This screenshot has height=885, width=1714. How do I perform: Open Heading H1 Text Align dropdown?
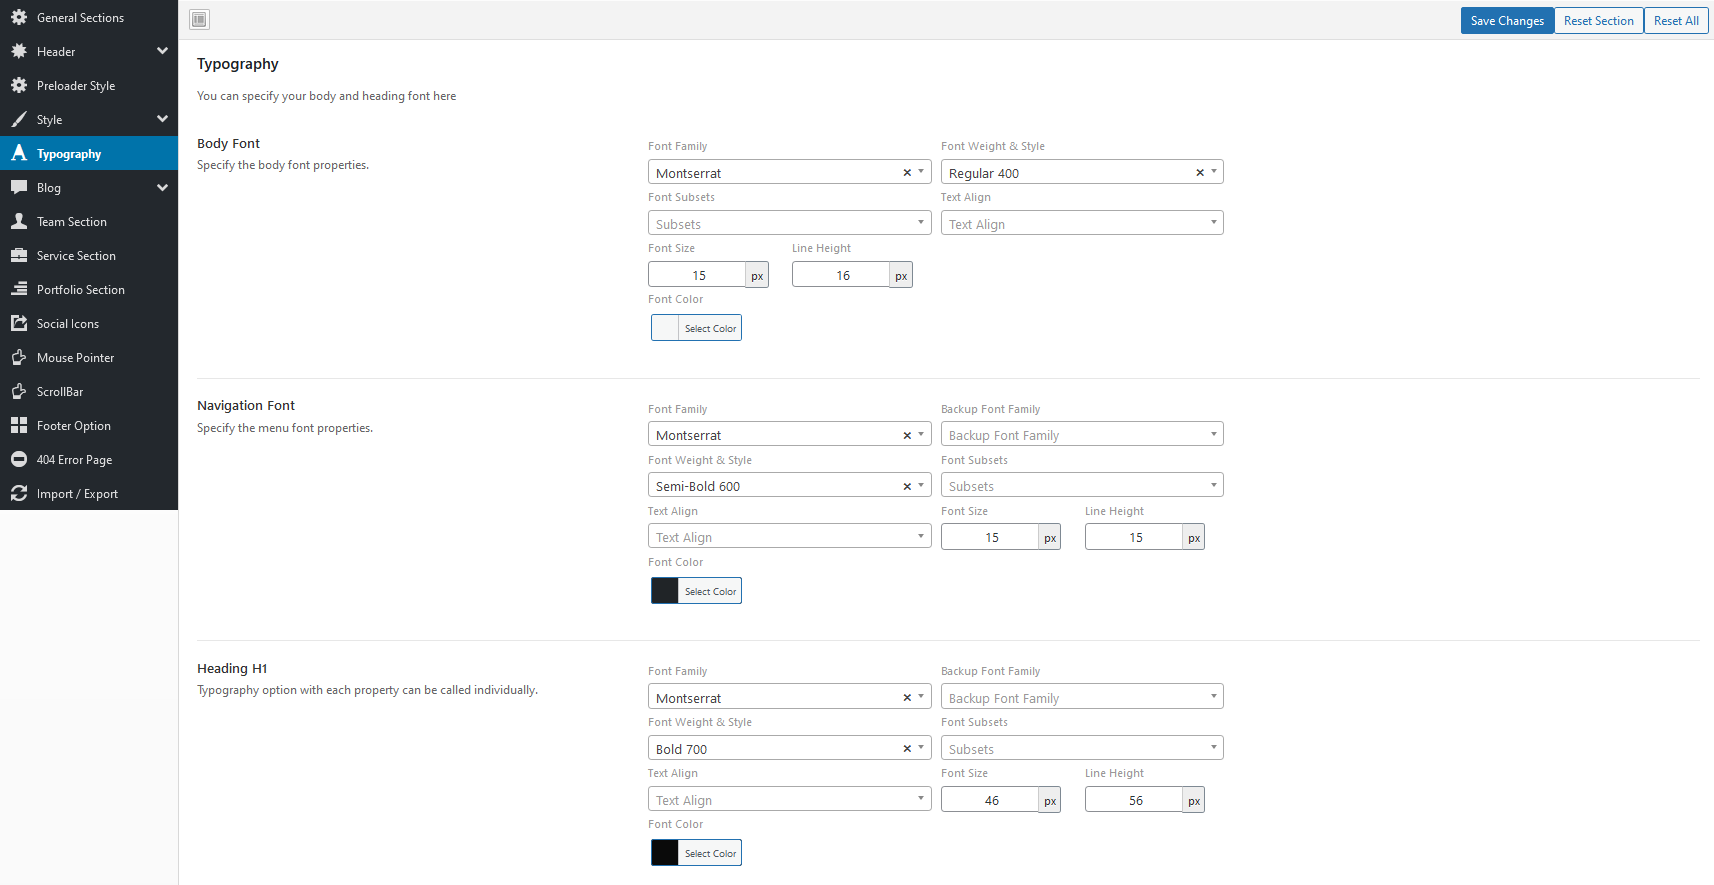click(789, 799)
